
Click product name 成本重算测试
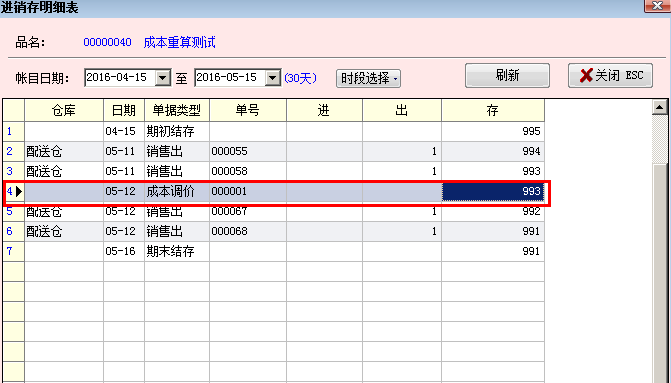(179, 42)
